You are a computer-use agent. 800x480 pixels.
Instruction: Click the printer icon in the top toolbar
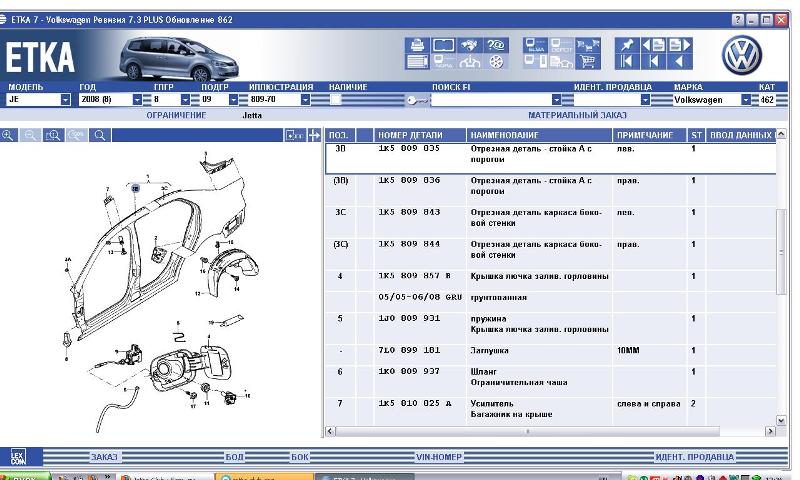417,45
